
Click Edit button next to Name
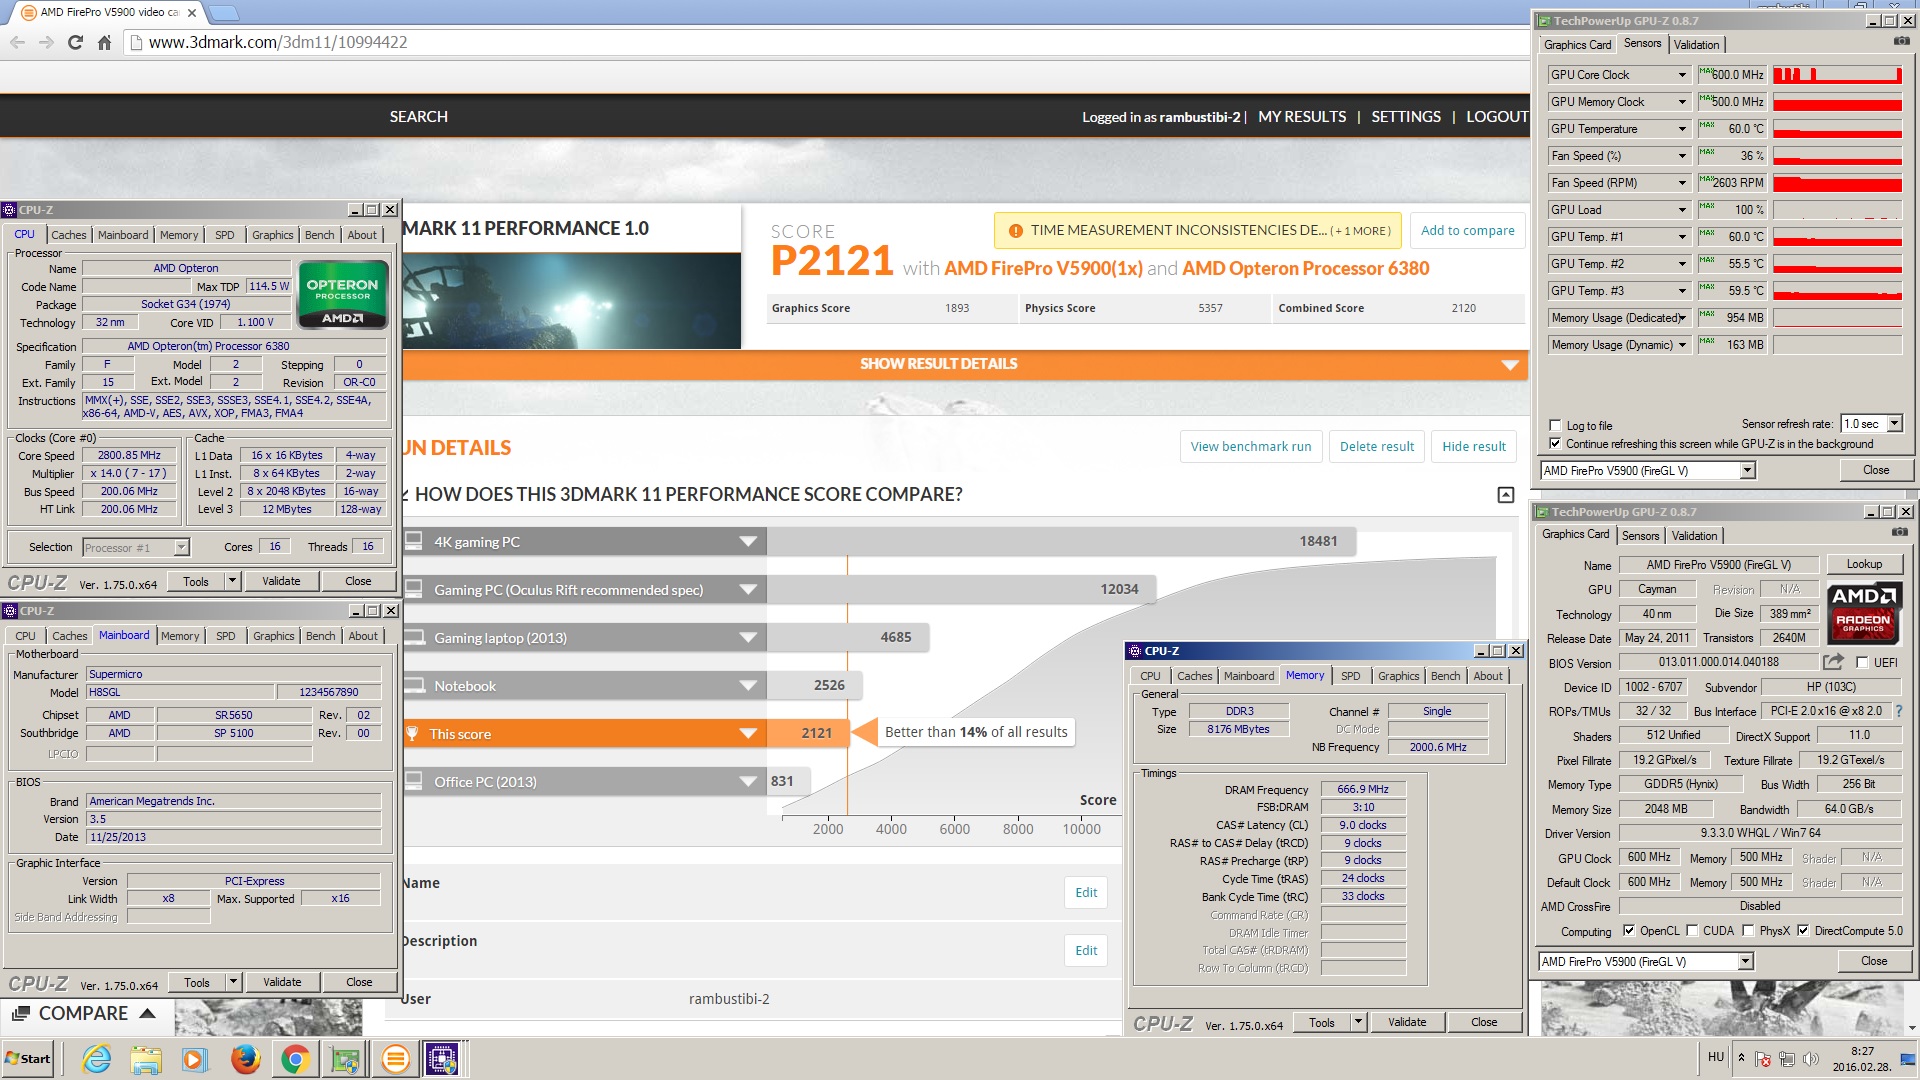click(1086, 893)
